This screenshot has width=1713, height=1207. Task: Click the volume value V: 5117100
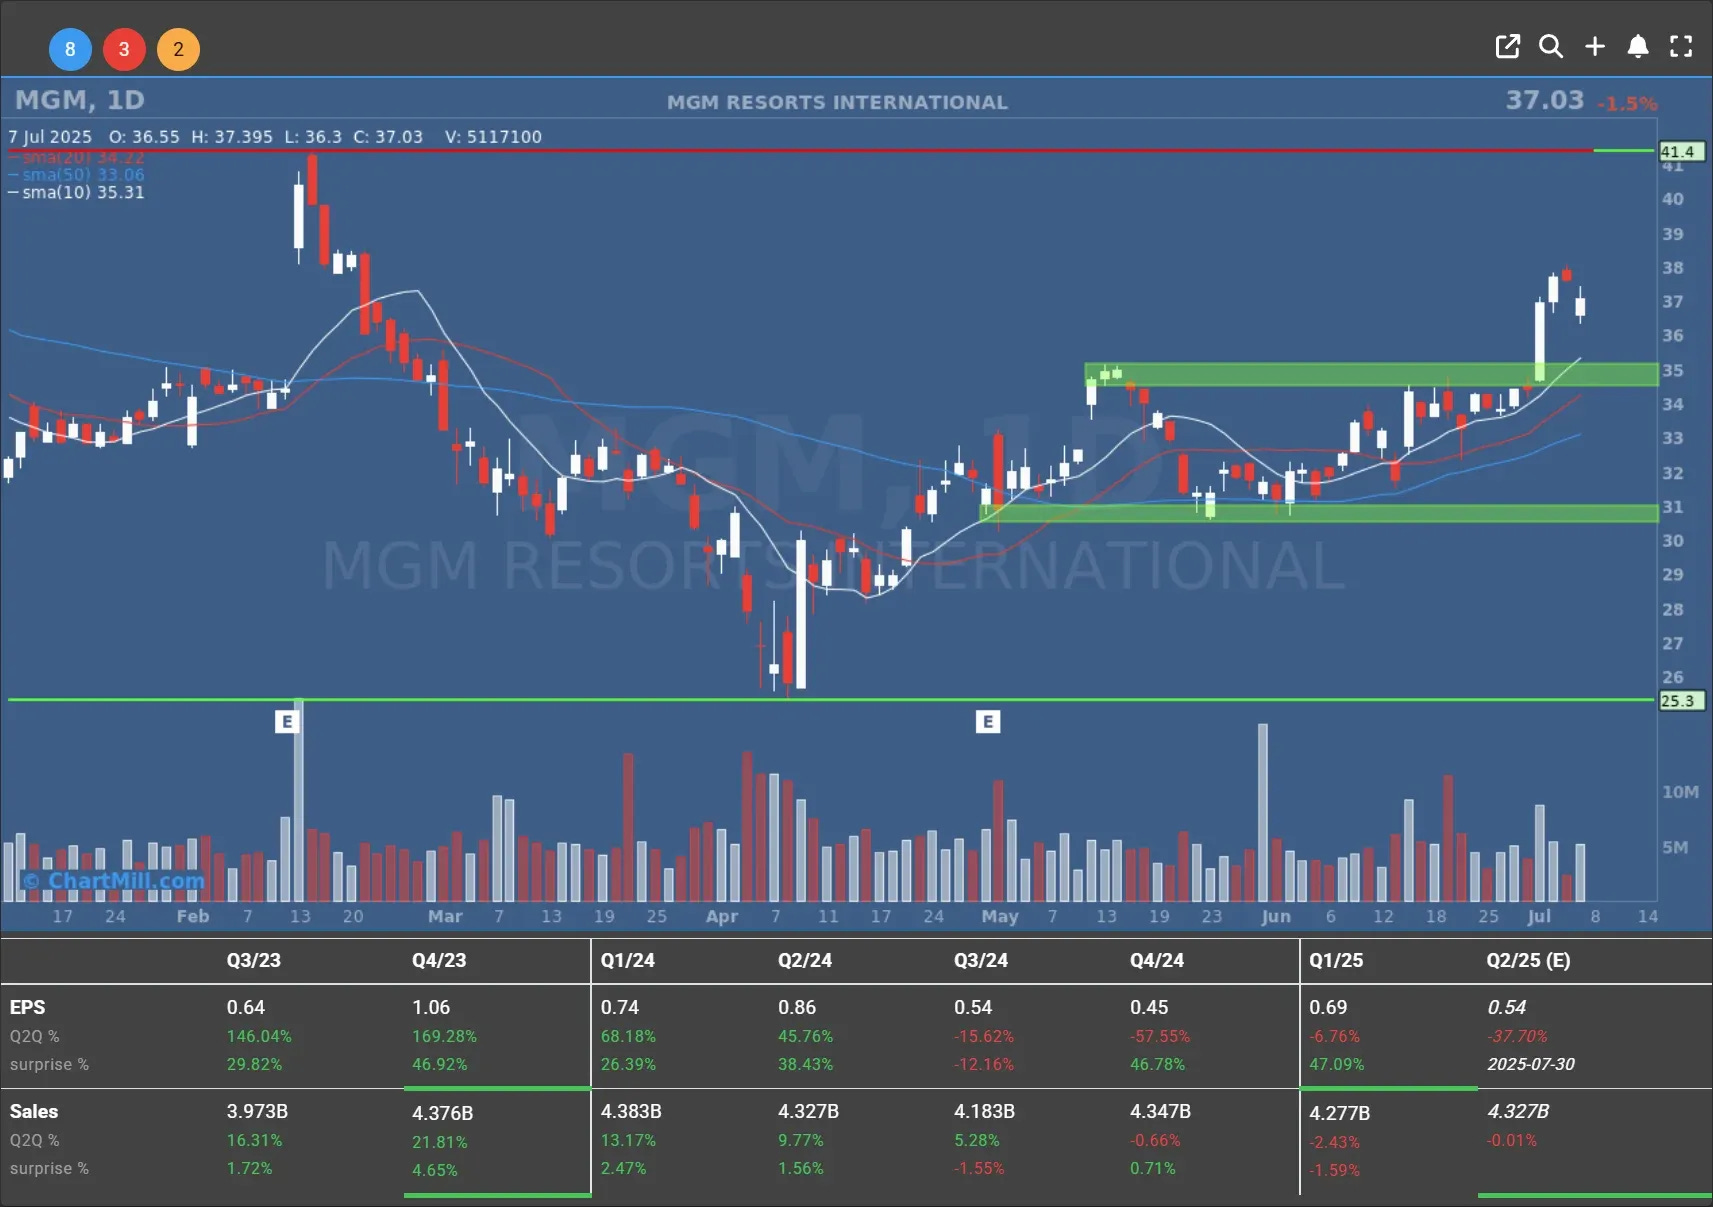(x=493, y=137)
